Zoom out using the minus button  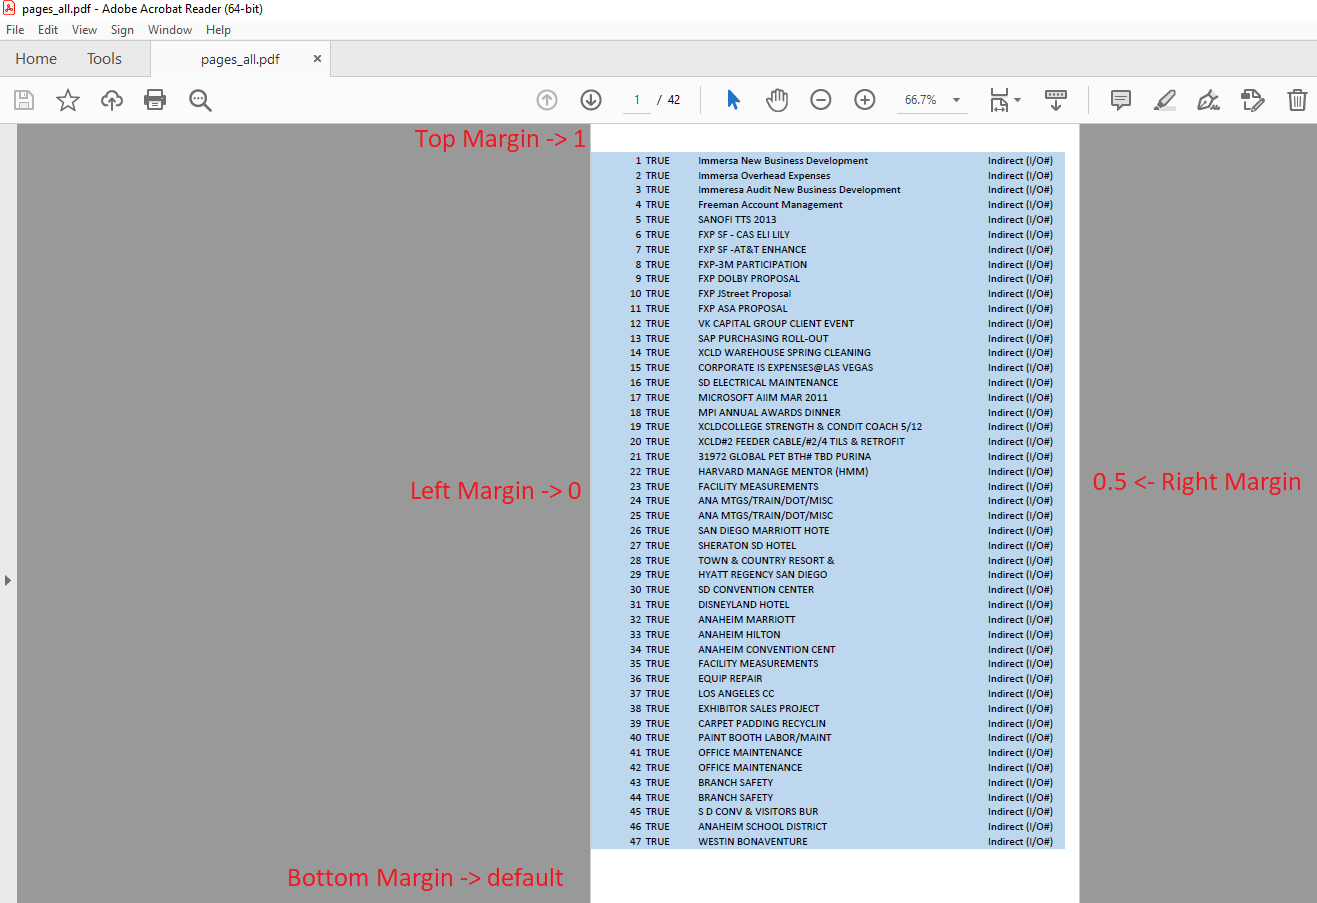point(820,100)
